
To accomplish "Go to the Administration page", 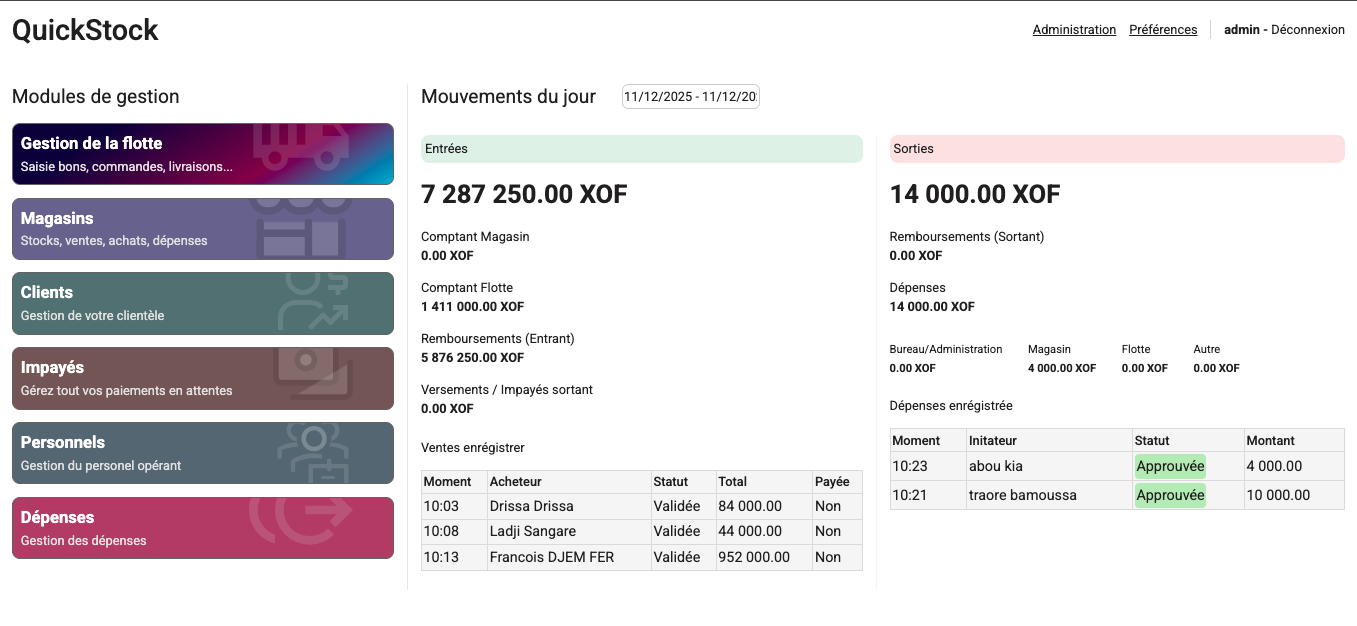I will [x=1074, y=30].
